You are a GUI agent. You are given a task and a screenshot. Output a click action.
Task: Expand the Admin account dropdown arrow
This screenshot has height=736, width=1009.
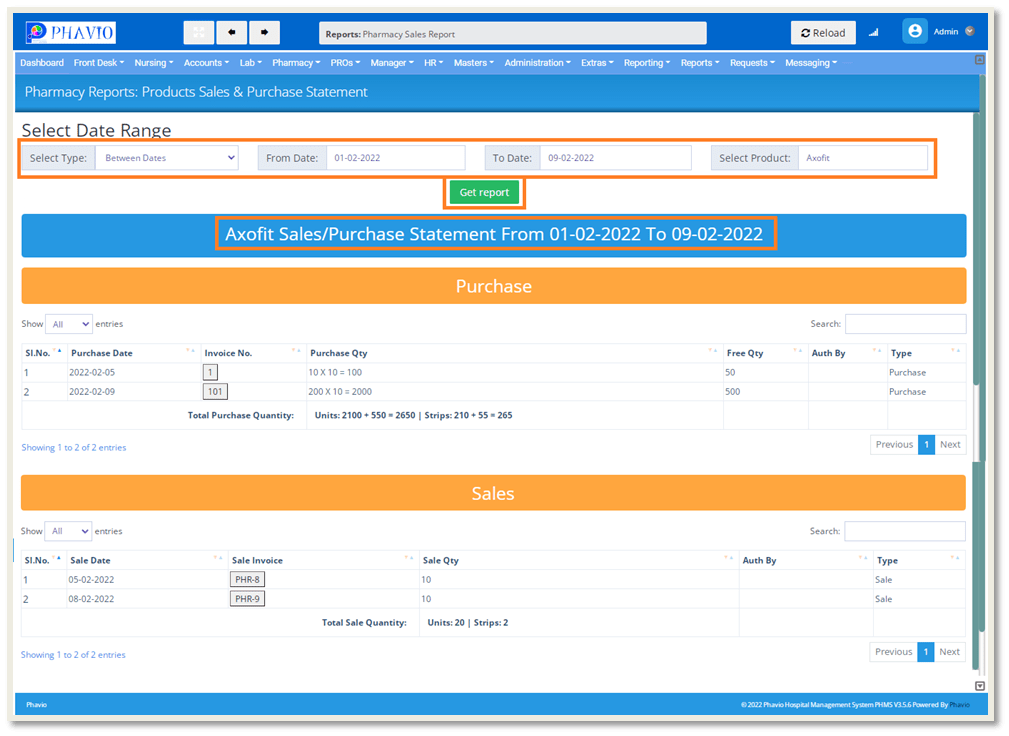tap(970, 31)
